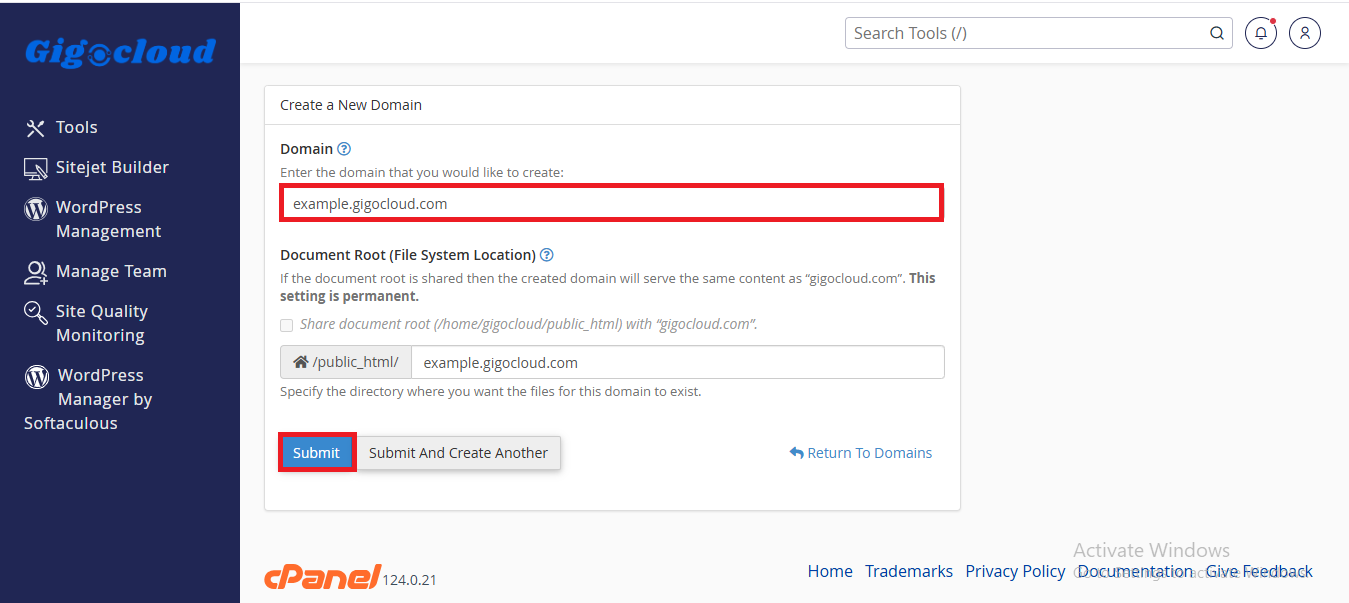The image size is (1349, 603).
Task: Click the Site Quality Monitoring magnifier icon
Action: coord(36,313)
